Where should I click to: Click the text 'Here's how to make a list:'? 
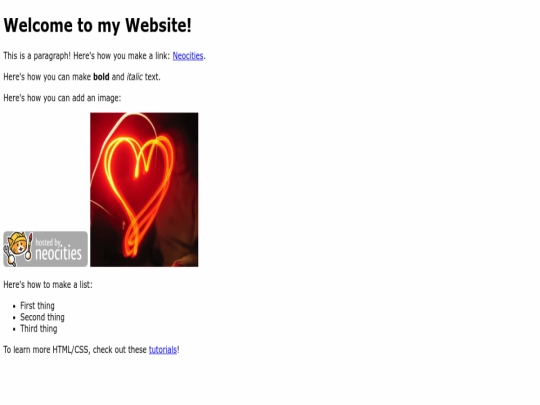click(48, 285)
